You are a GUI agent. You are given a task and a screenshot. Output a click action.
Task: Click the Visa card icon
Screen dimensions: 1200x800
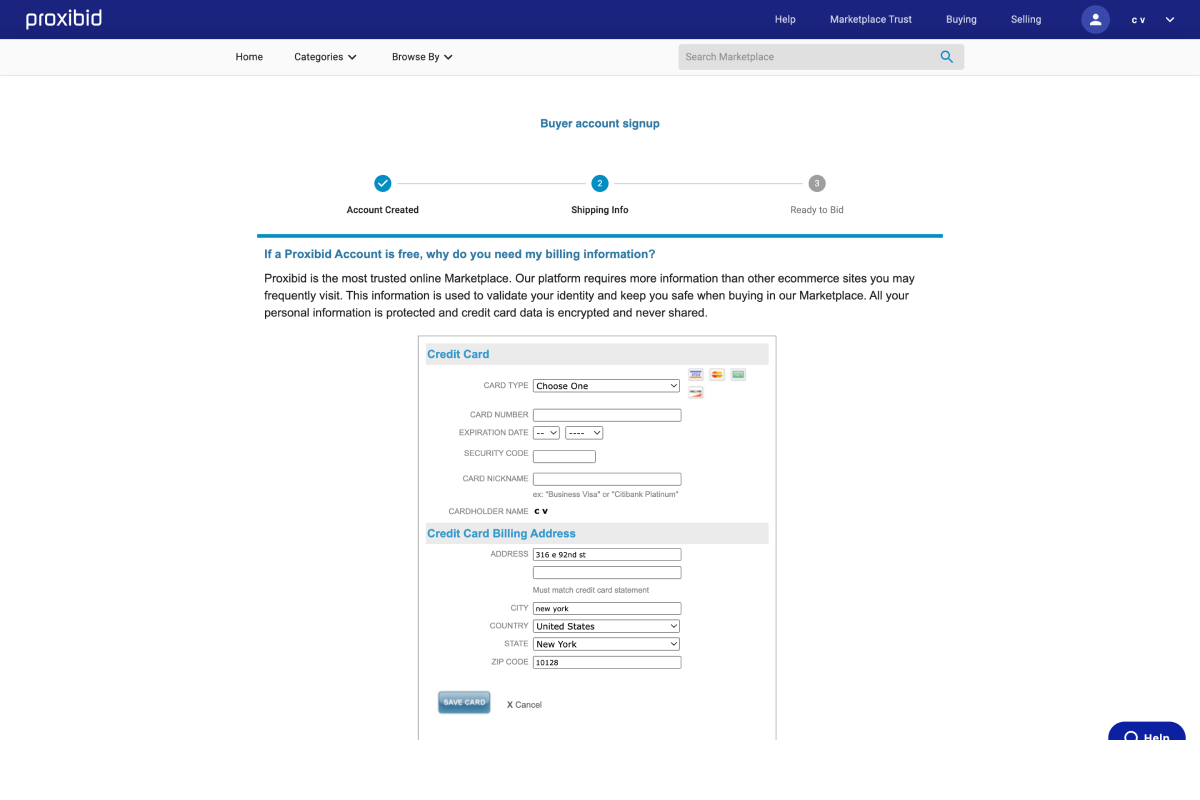tap(696, 374)
